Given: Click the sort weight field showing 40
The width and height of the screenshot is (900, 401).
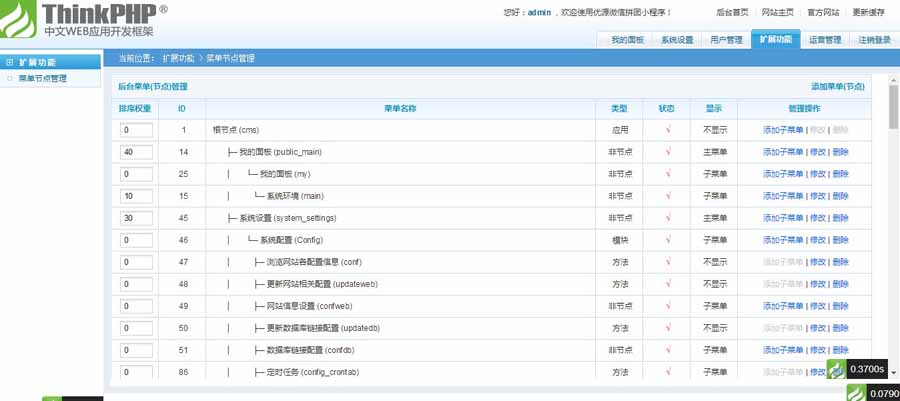Looking at the screenshot, I should click(x=136, y=152).
